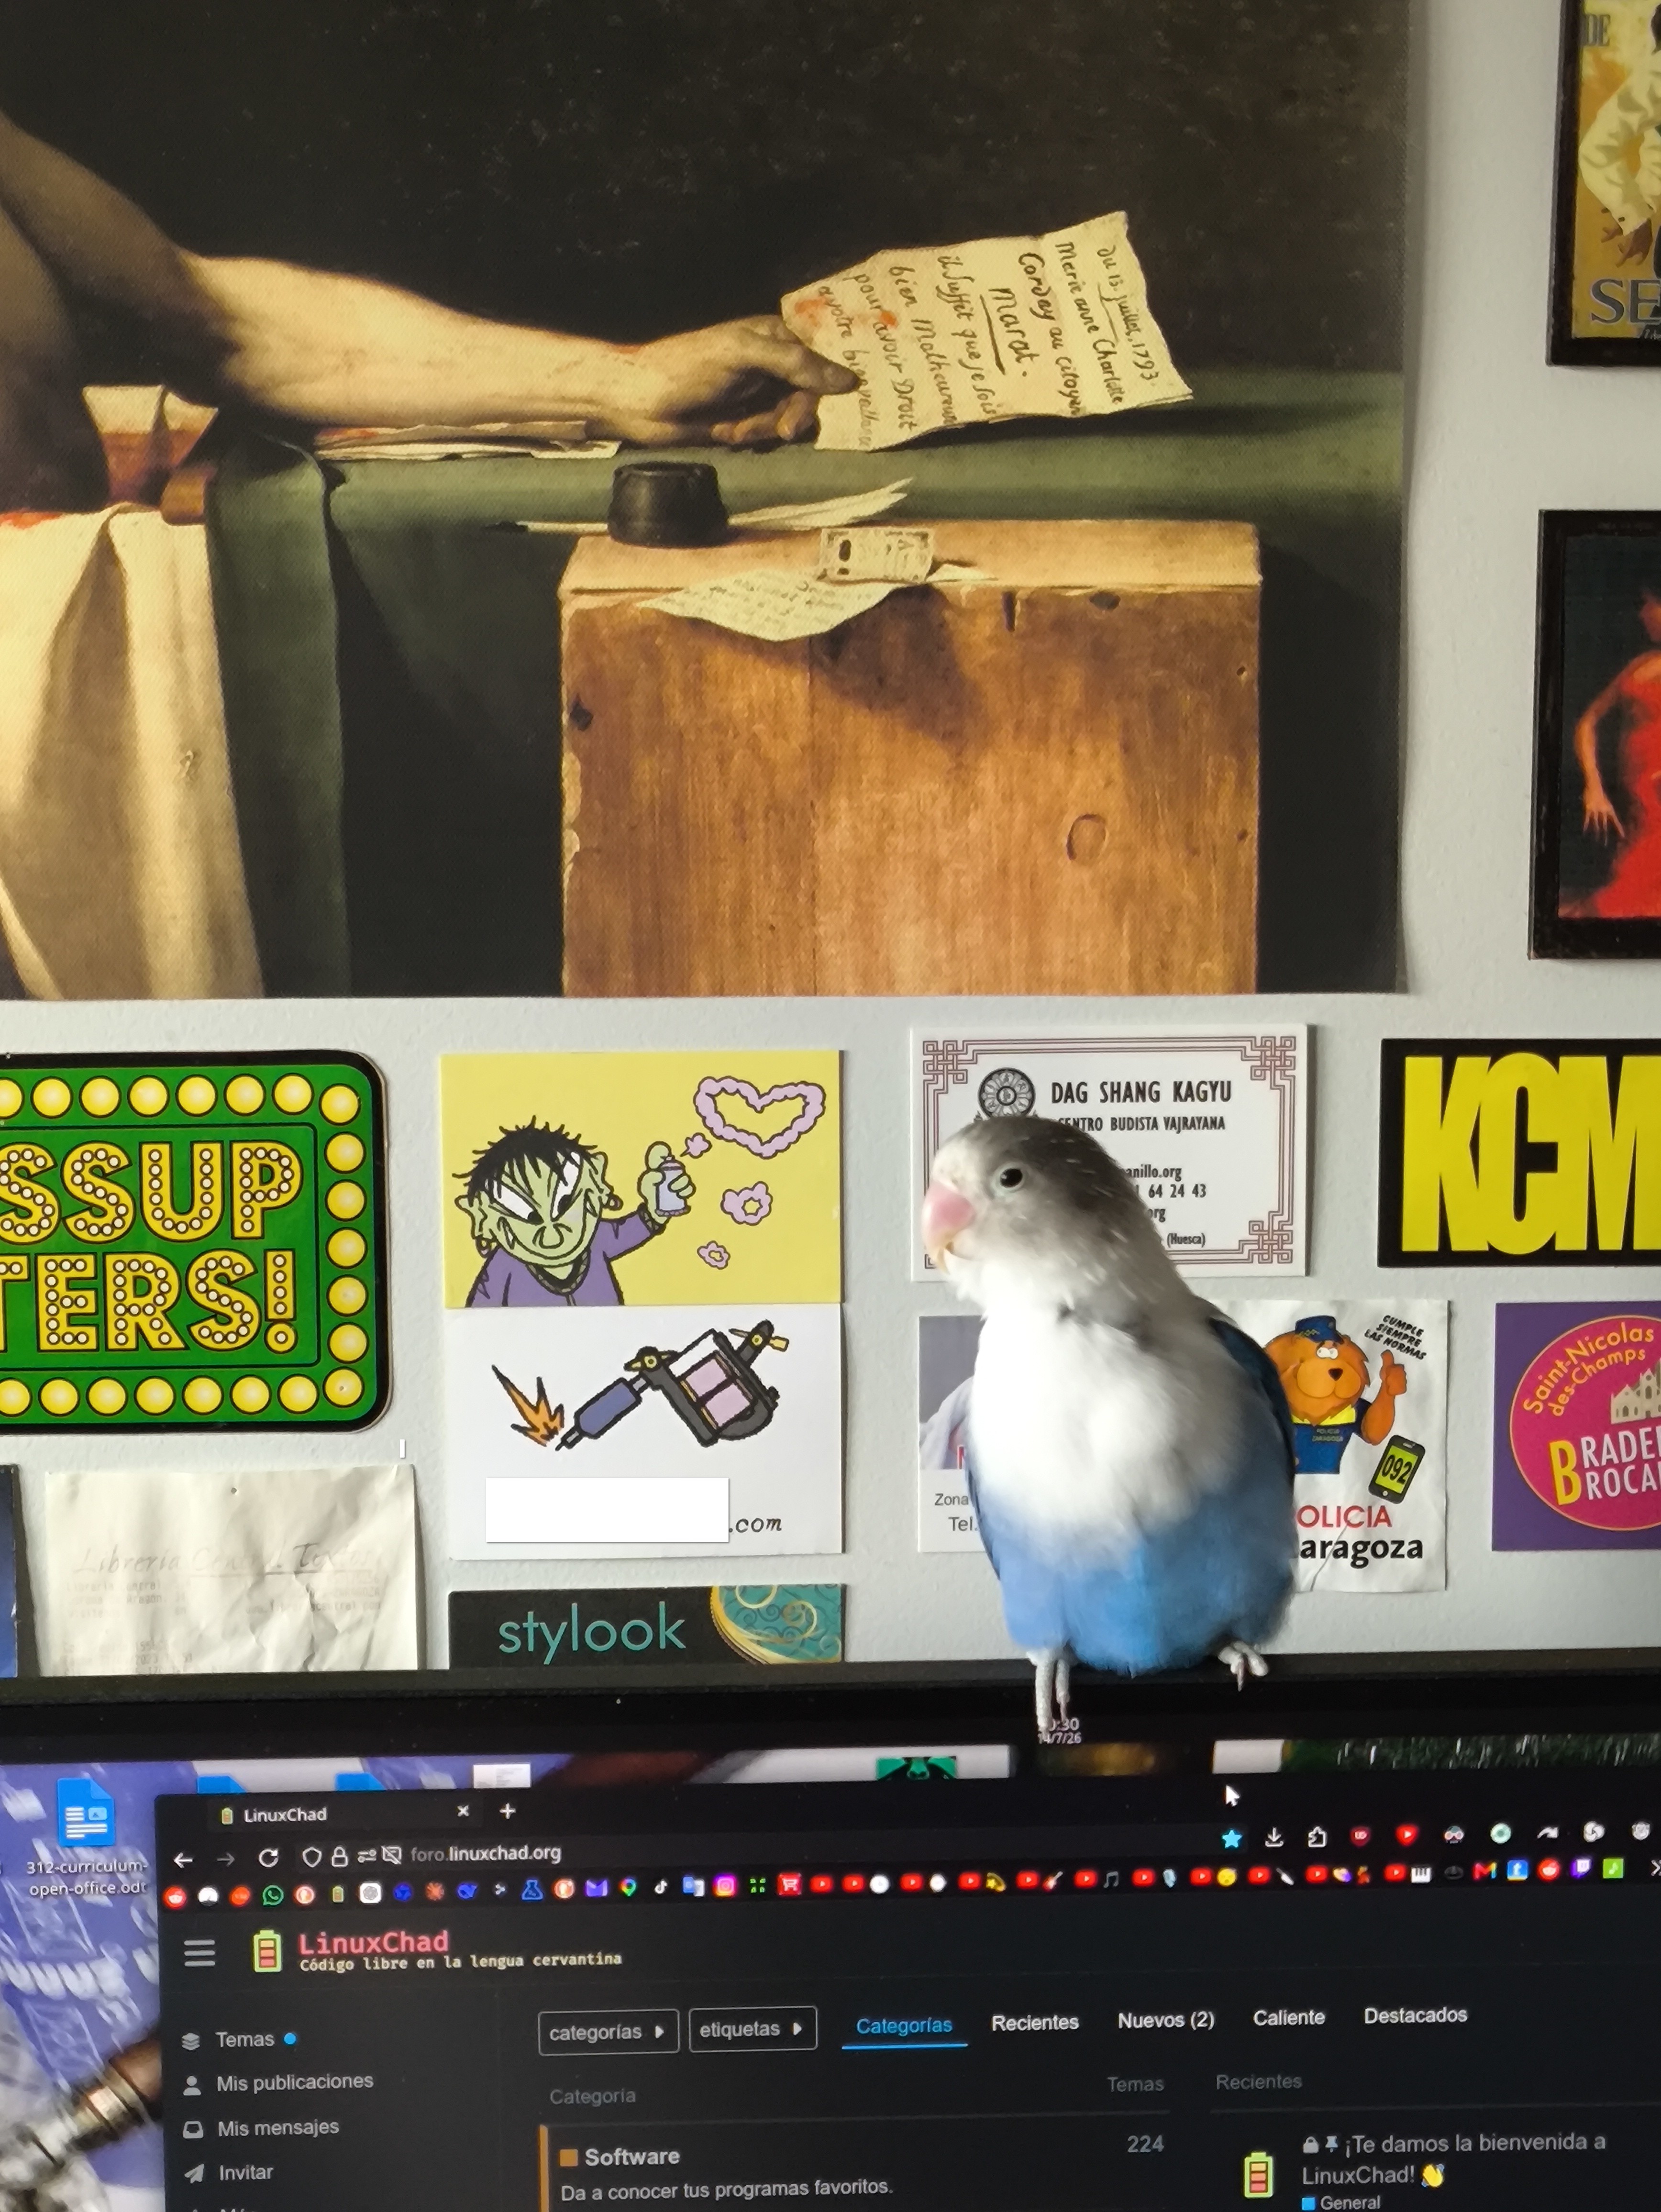
Task: Open the Twitch bookmark
Action: tap(1581, 1868)
